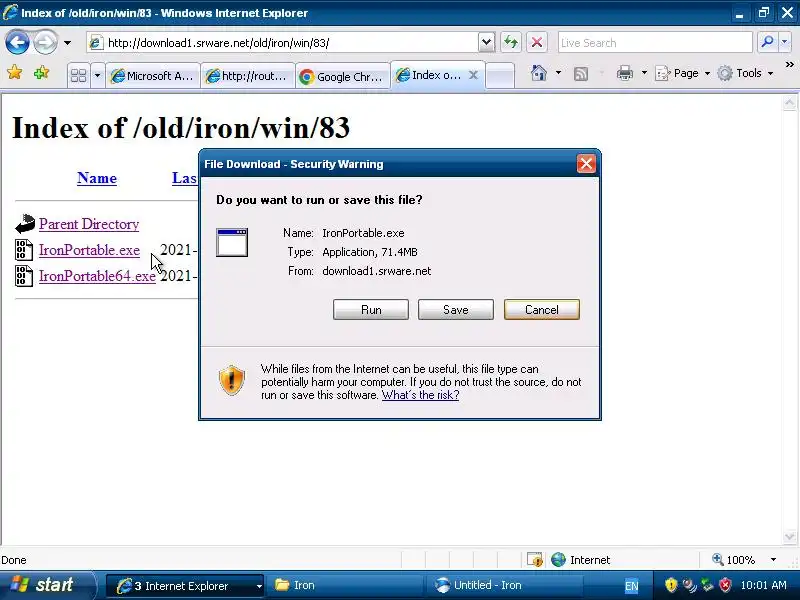Viewport: 800px width, 600px height.
Task: Open the recent pages dropdown arrow
Action: (67, 43)
